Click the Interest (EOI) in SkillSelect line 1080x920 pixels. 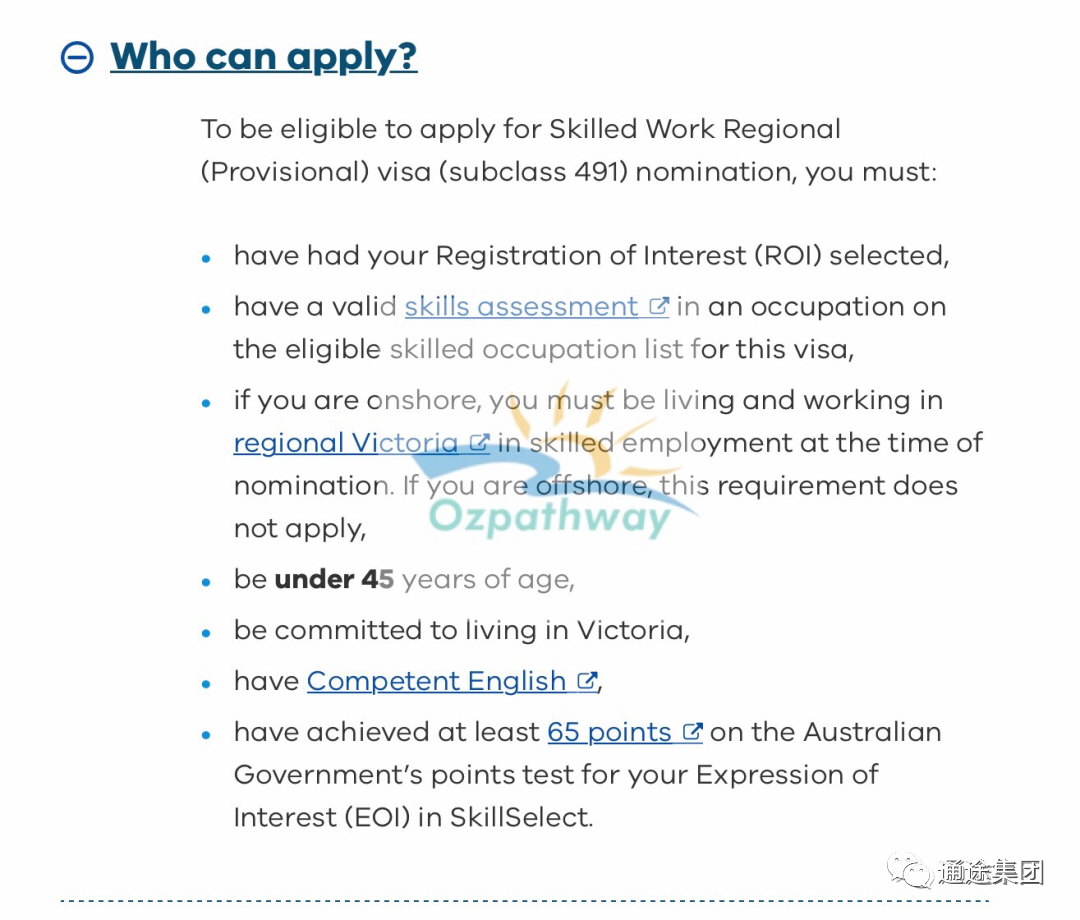tap(413, 817)
